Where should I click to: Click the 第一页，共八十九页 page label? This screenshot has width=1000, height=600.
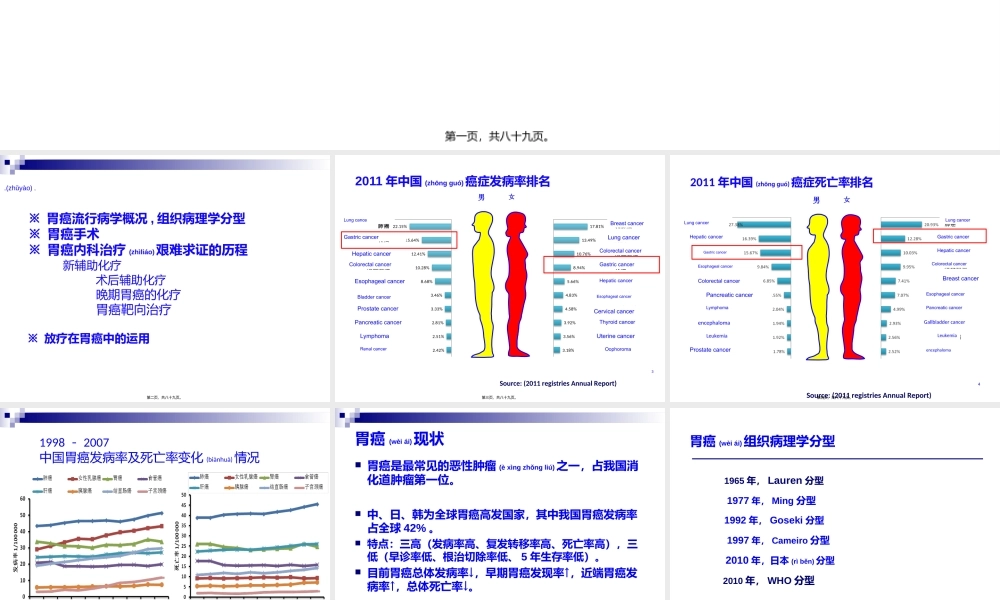point(500,135)
